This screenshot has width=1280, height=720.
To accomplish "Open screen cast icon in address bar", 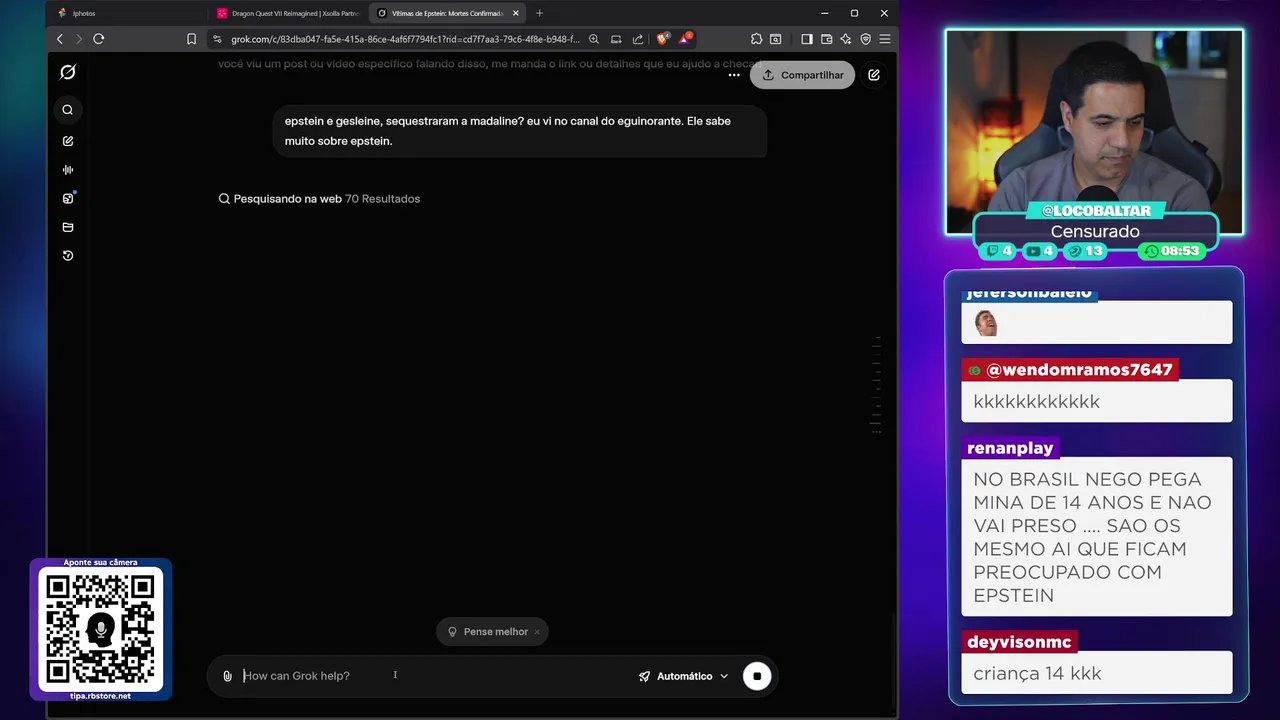I will 616,39.
